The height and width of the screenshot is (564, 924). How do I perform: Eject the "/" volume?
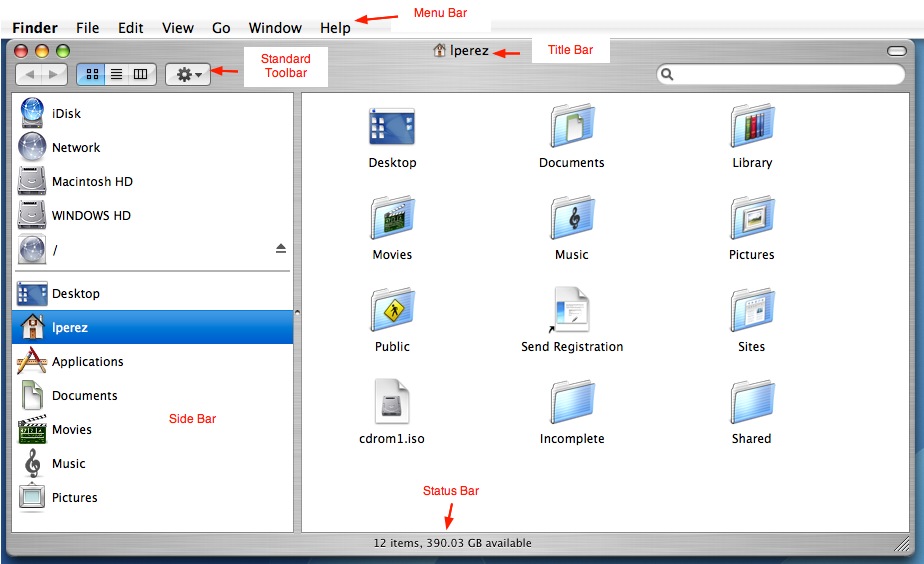pos(280,249)
